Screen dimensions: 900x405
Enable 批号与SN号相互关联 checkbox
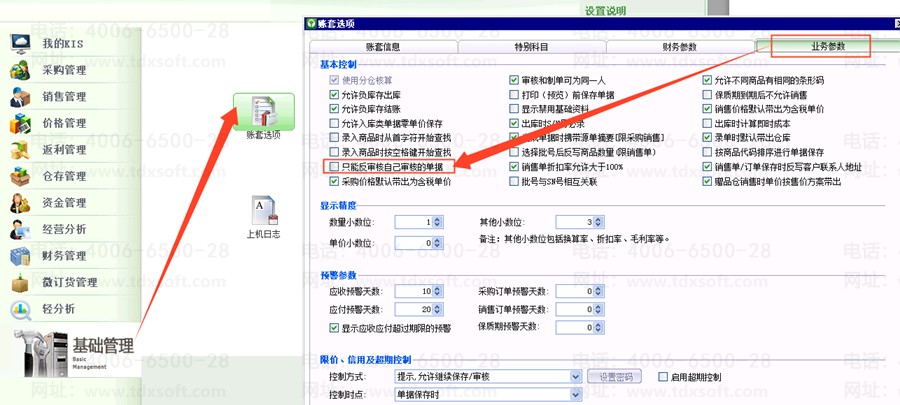pos(514,181)
